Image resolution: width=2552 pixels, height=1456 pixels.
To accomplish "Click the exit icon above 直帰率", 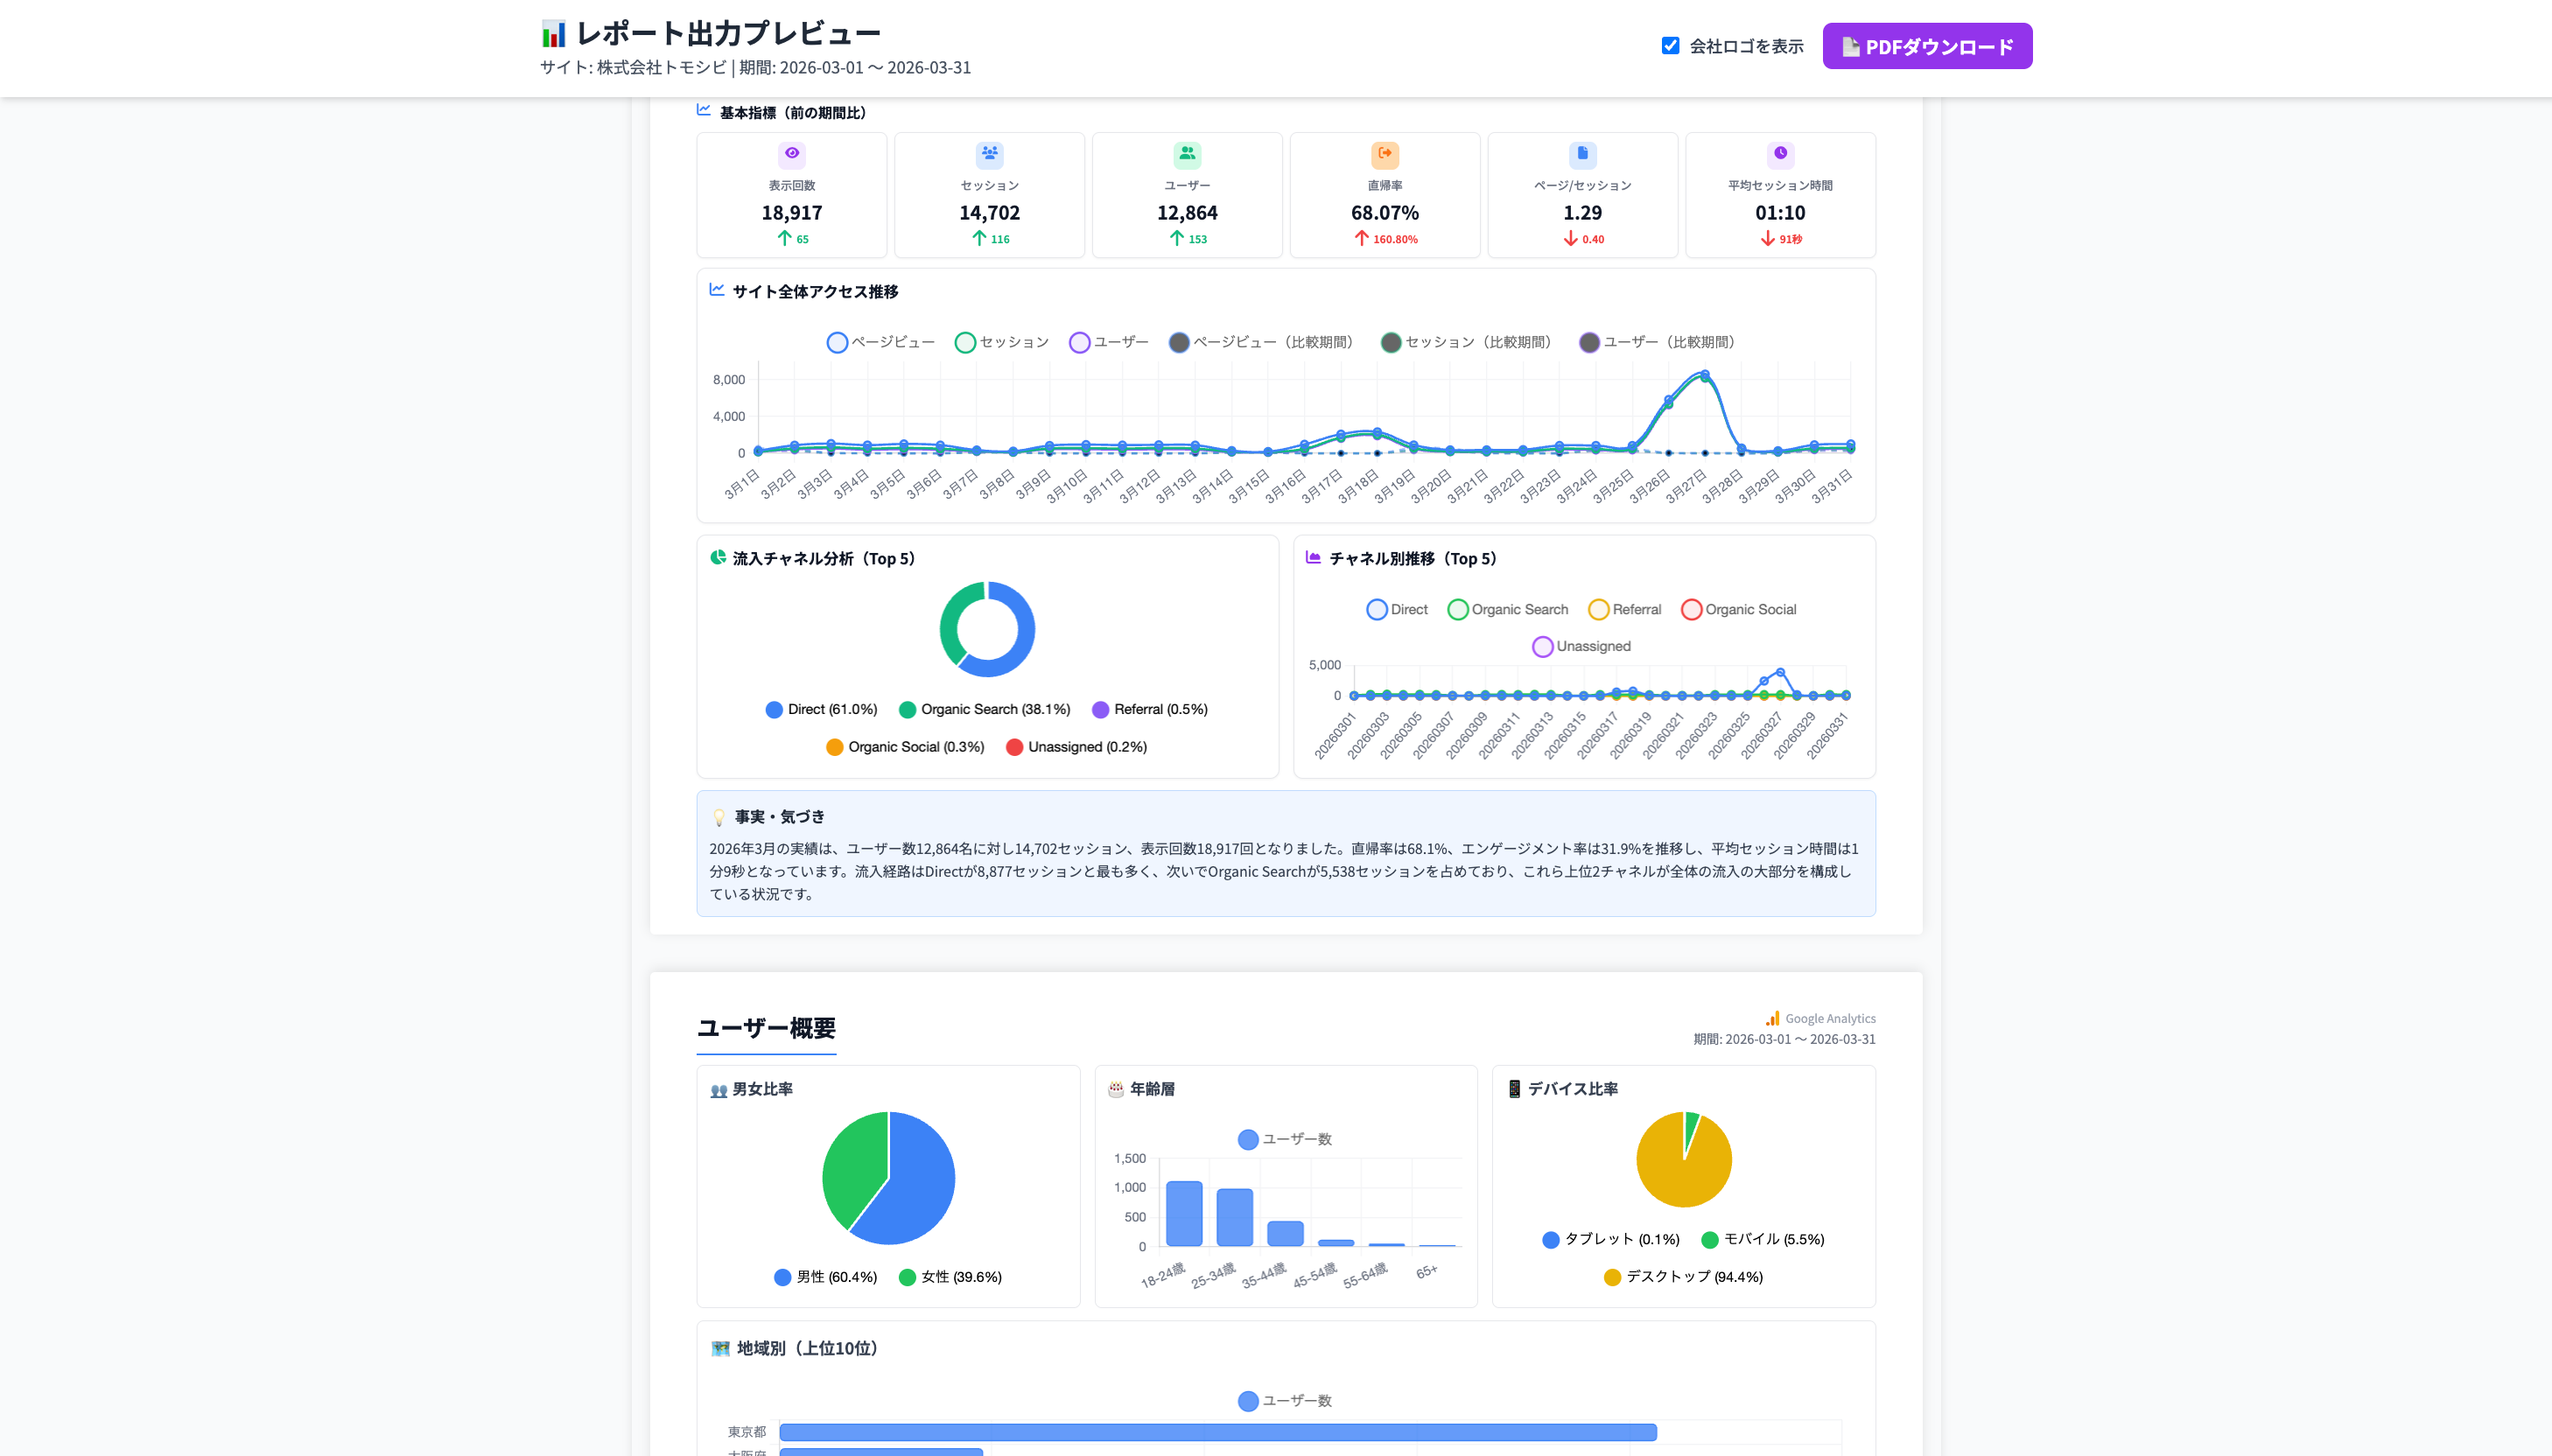I will pyautogui.click(x=1384, y=153).
